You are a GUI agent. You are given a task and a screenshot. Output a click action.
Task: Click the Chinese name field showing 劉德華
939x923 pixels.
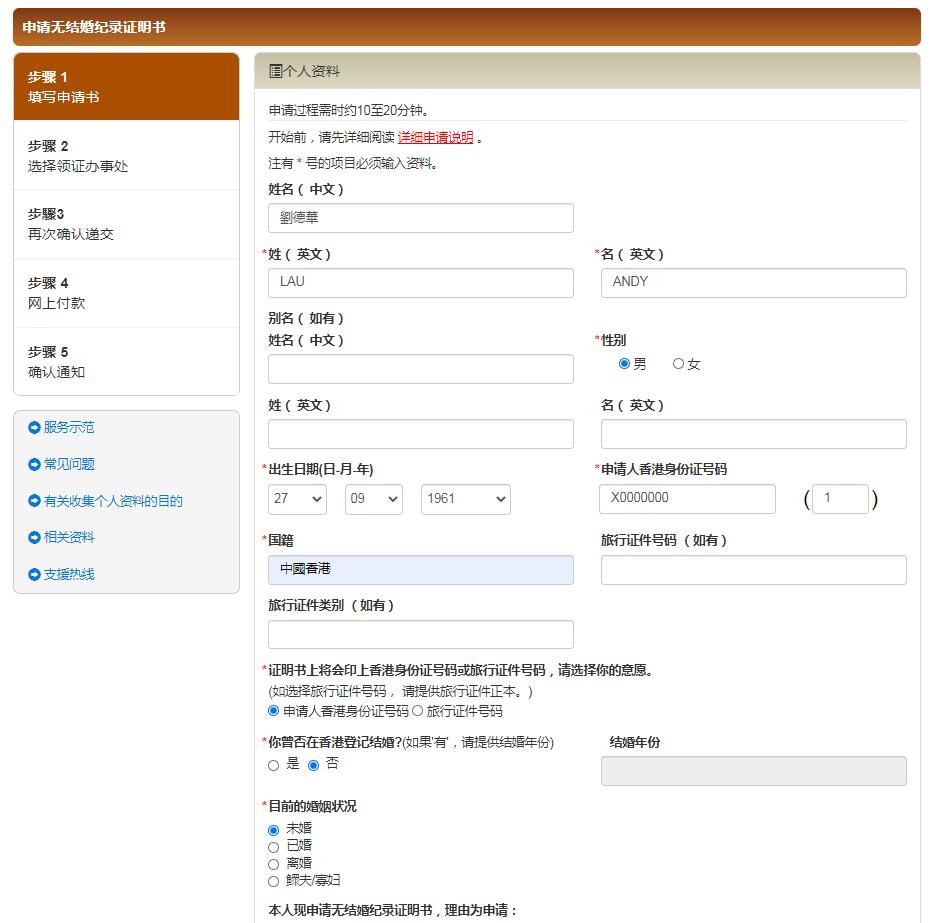420,218
